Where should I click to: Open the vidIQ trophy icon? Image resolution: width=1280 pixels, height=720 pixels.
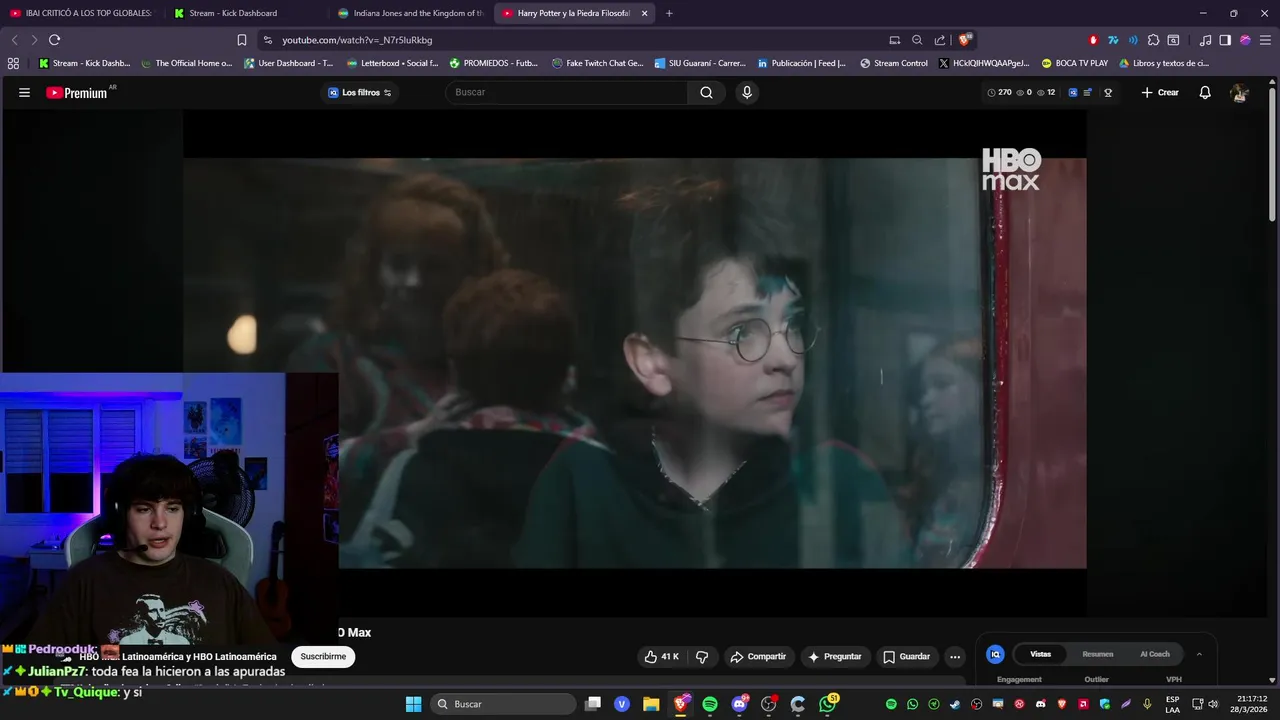click(1108, 92)
